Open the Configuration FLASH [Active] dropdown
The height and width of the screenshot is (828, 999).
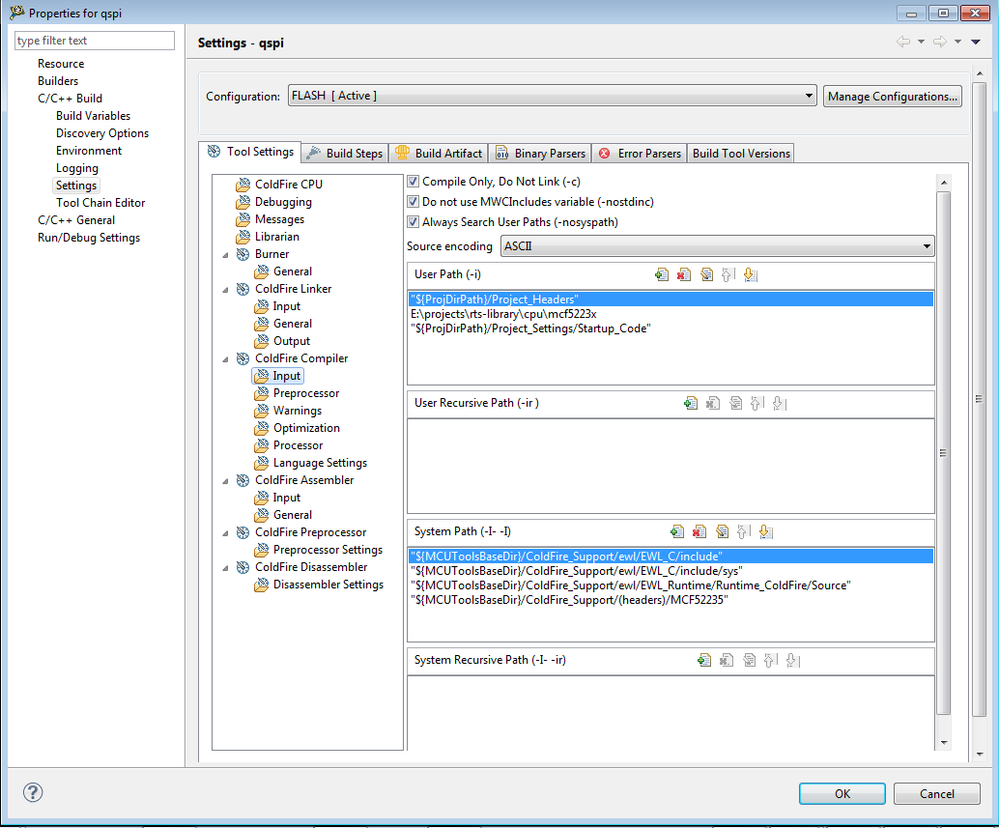[552, 96]
